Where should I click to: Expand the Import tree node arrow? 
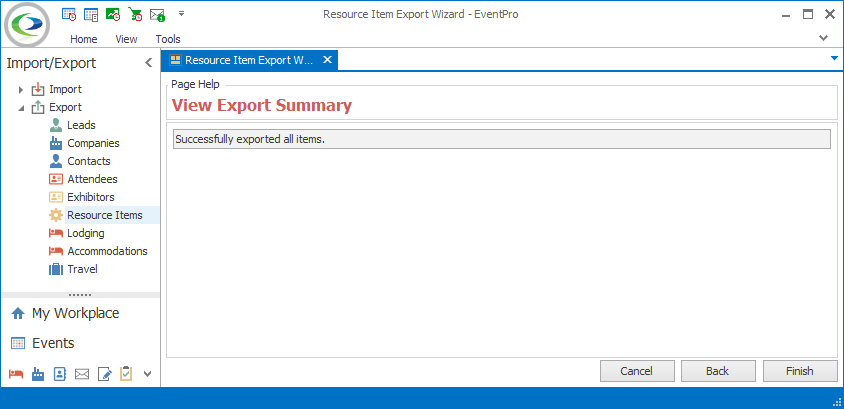click(x=21, y=89)
